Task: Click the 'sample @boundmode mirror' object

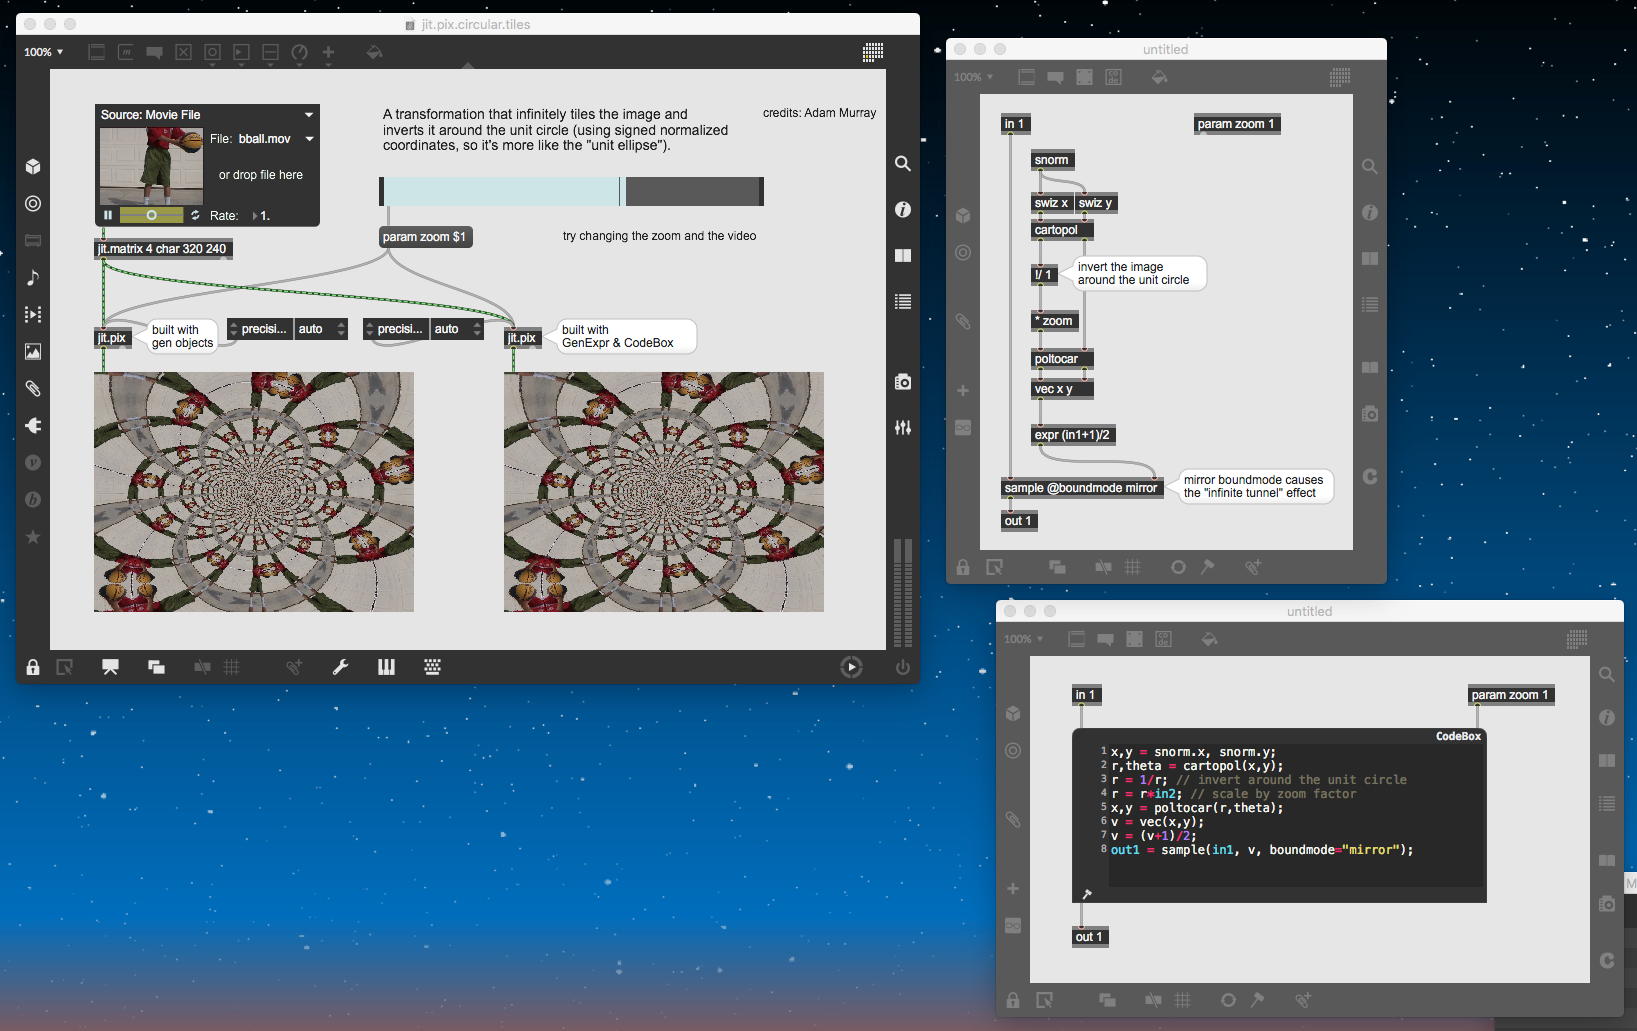Action: point(1080,488)
